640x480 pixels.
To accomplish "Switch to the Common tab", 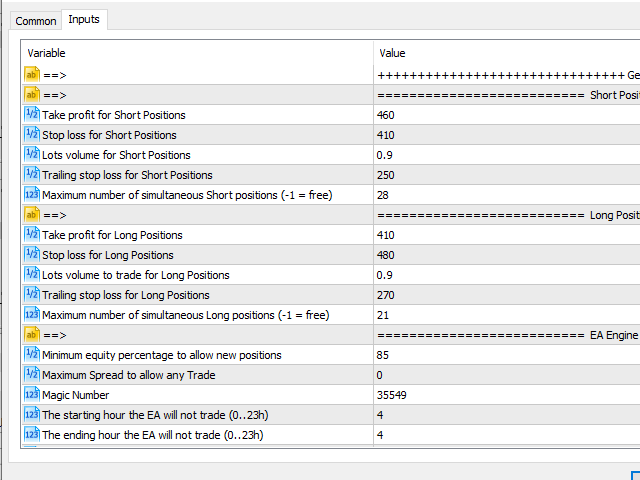I will pyautogui.click(x=36, y=21).
